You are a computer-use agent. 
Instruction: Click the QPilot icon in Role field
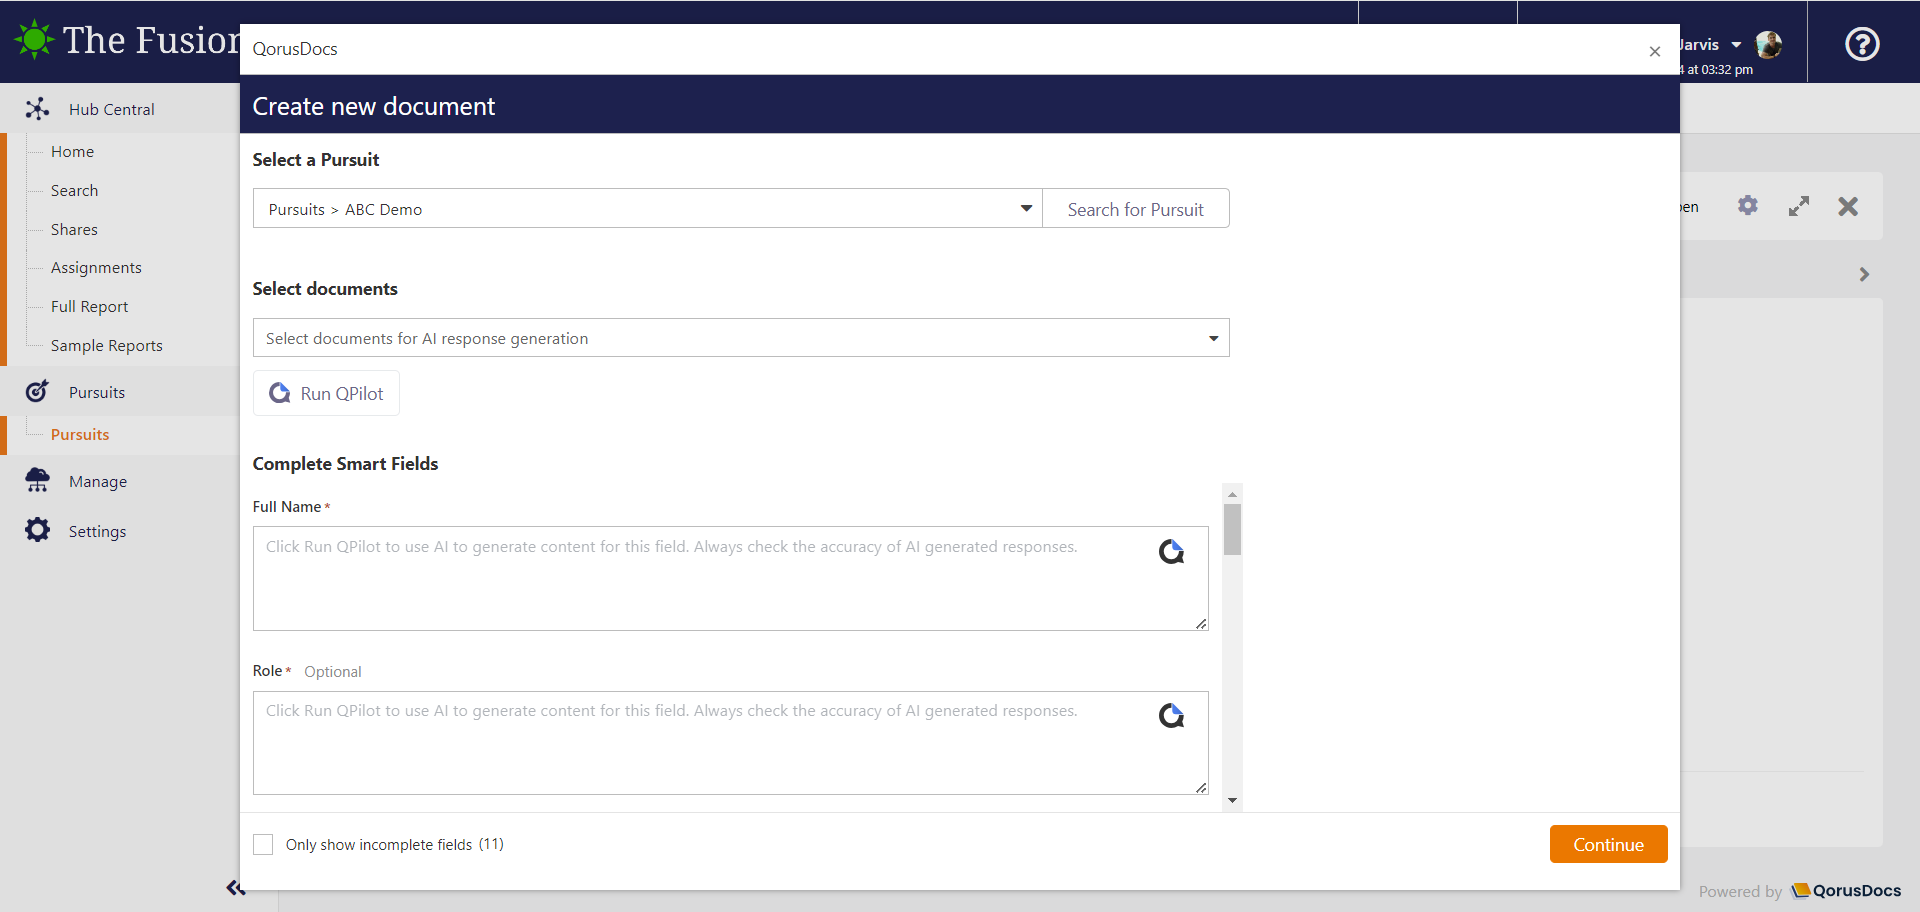point(1171,715)
